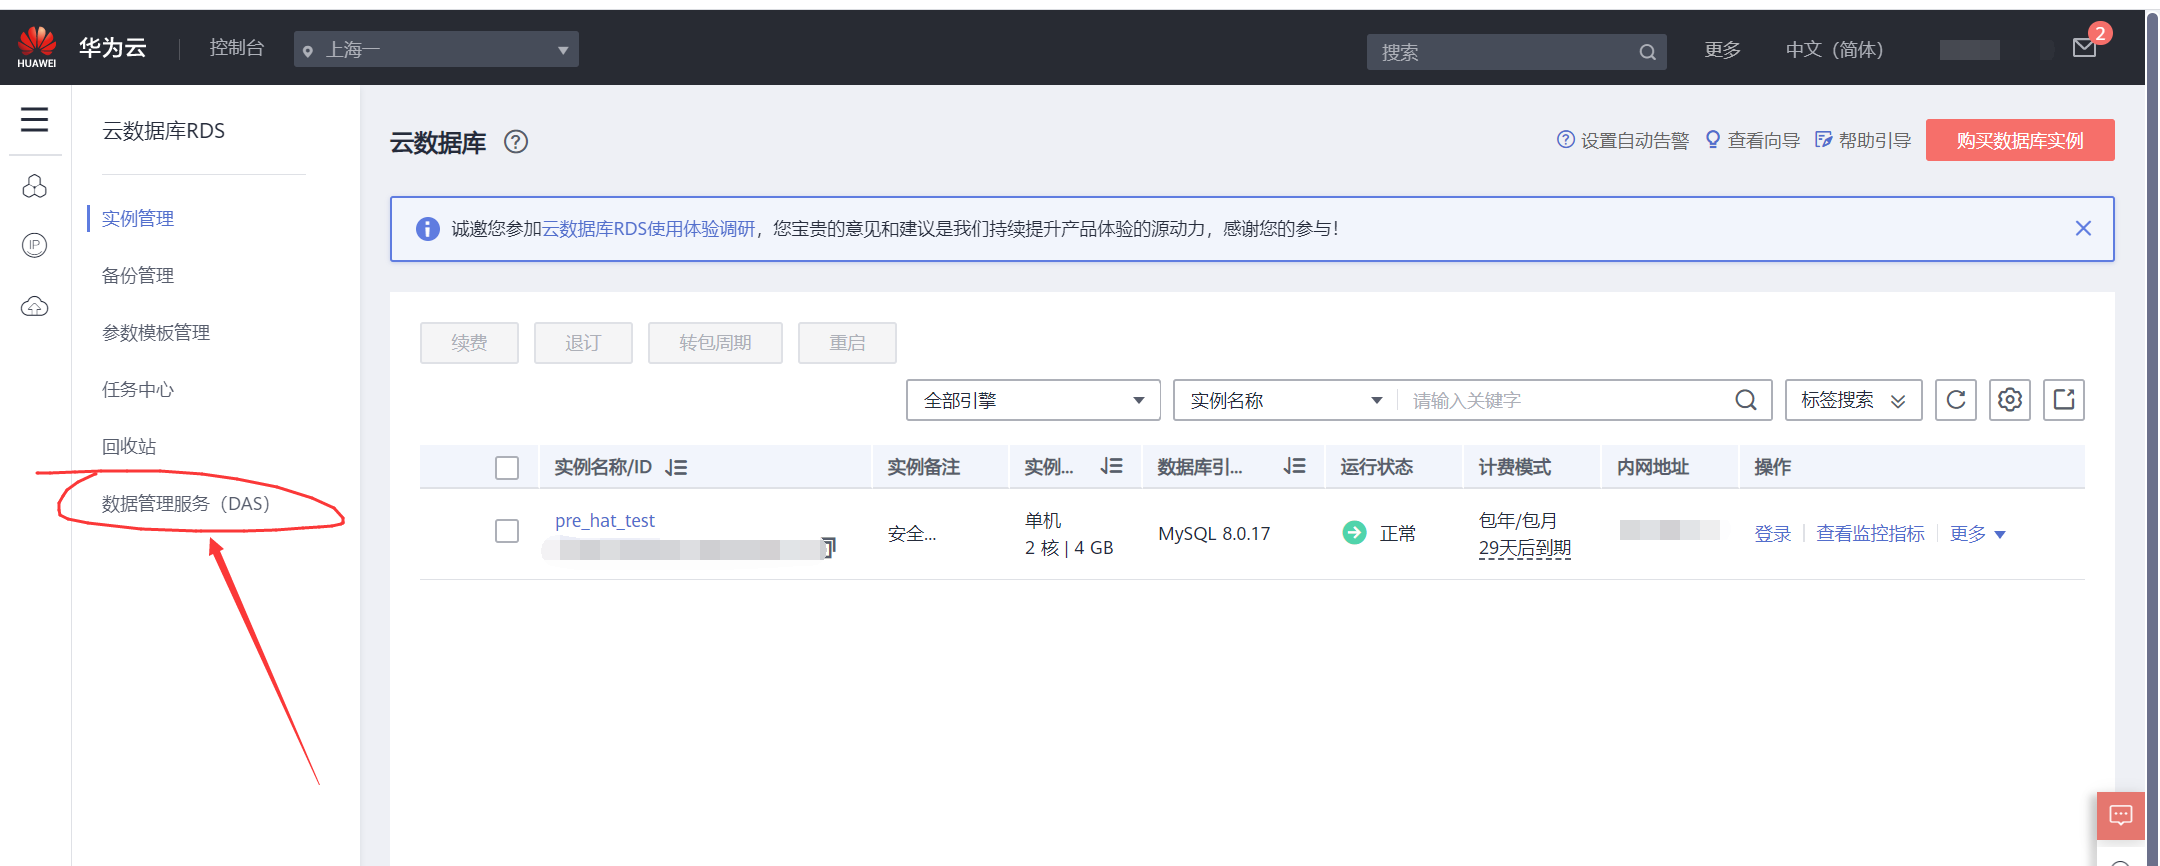Focus the 请输入关键字 keyword field
The height and width of the screenshot is (866, 2160).
coord(1565,400)
